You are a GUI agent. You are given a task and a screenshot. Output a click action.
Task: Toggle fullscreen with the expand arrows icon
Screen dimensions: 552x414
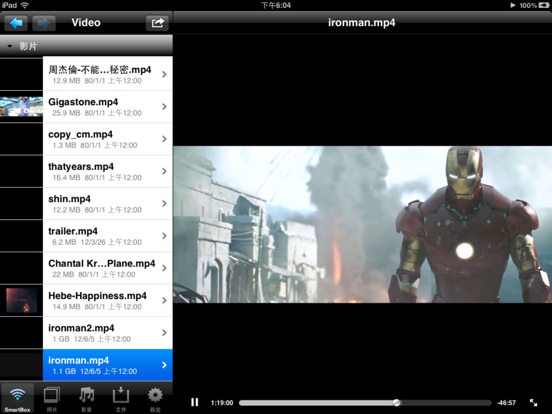tap(533, 402)
